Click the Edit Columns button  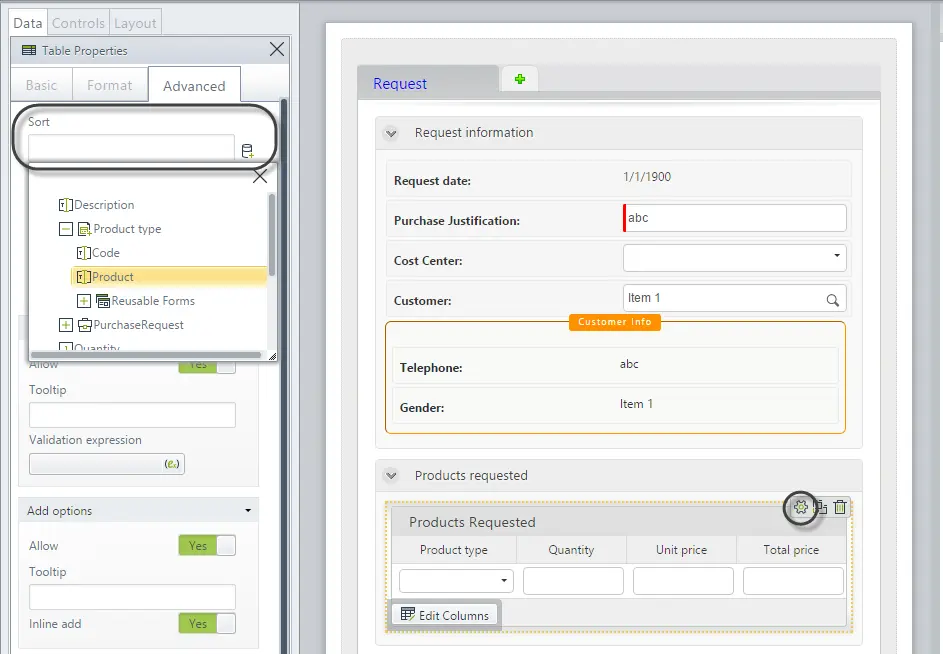pyautogui.click(x=445, y=615)
